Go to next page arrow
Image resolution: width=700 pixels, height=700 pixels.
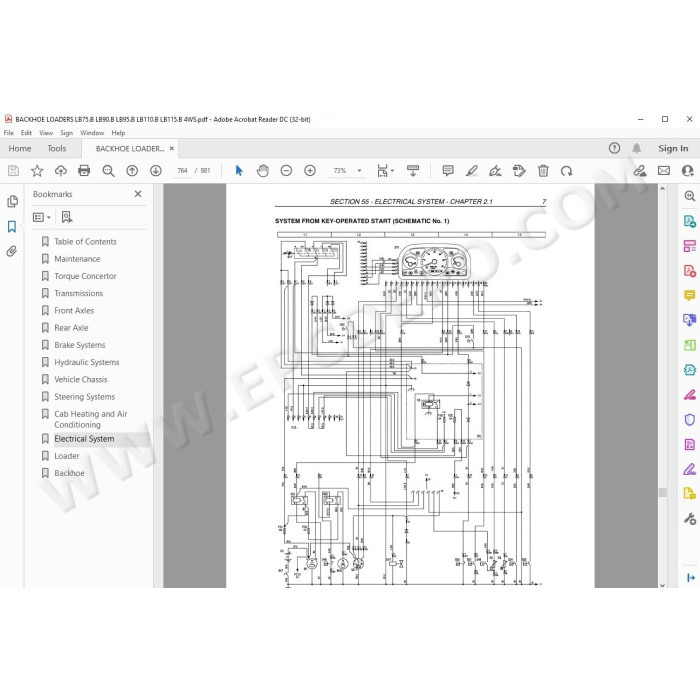click(156, 171)
